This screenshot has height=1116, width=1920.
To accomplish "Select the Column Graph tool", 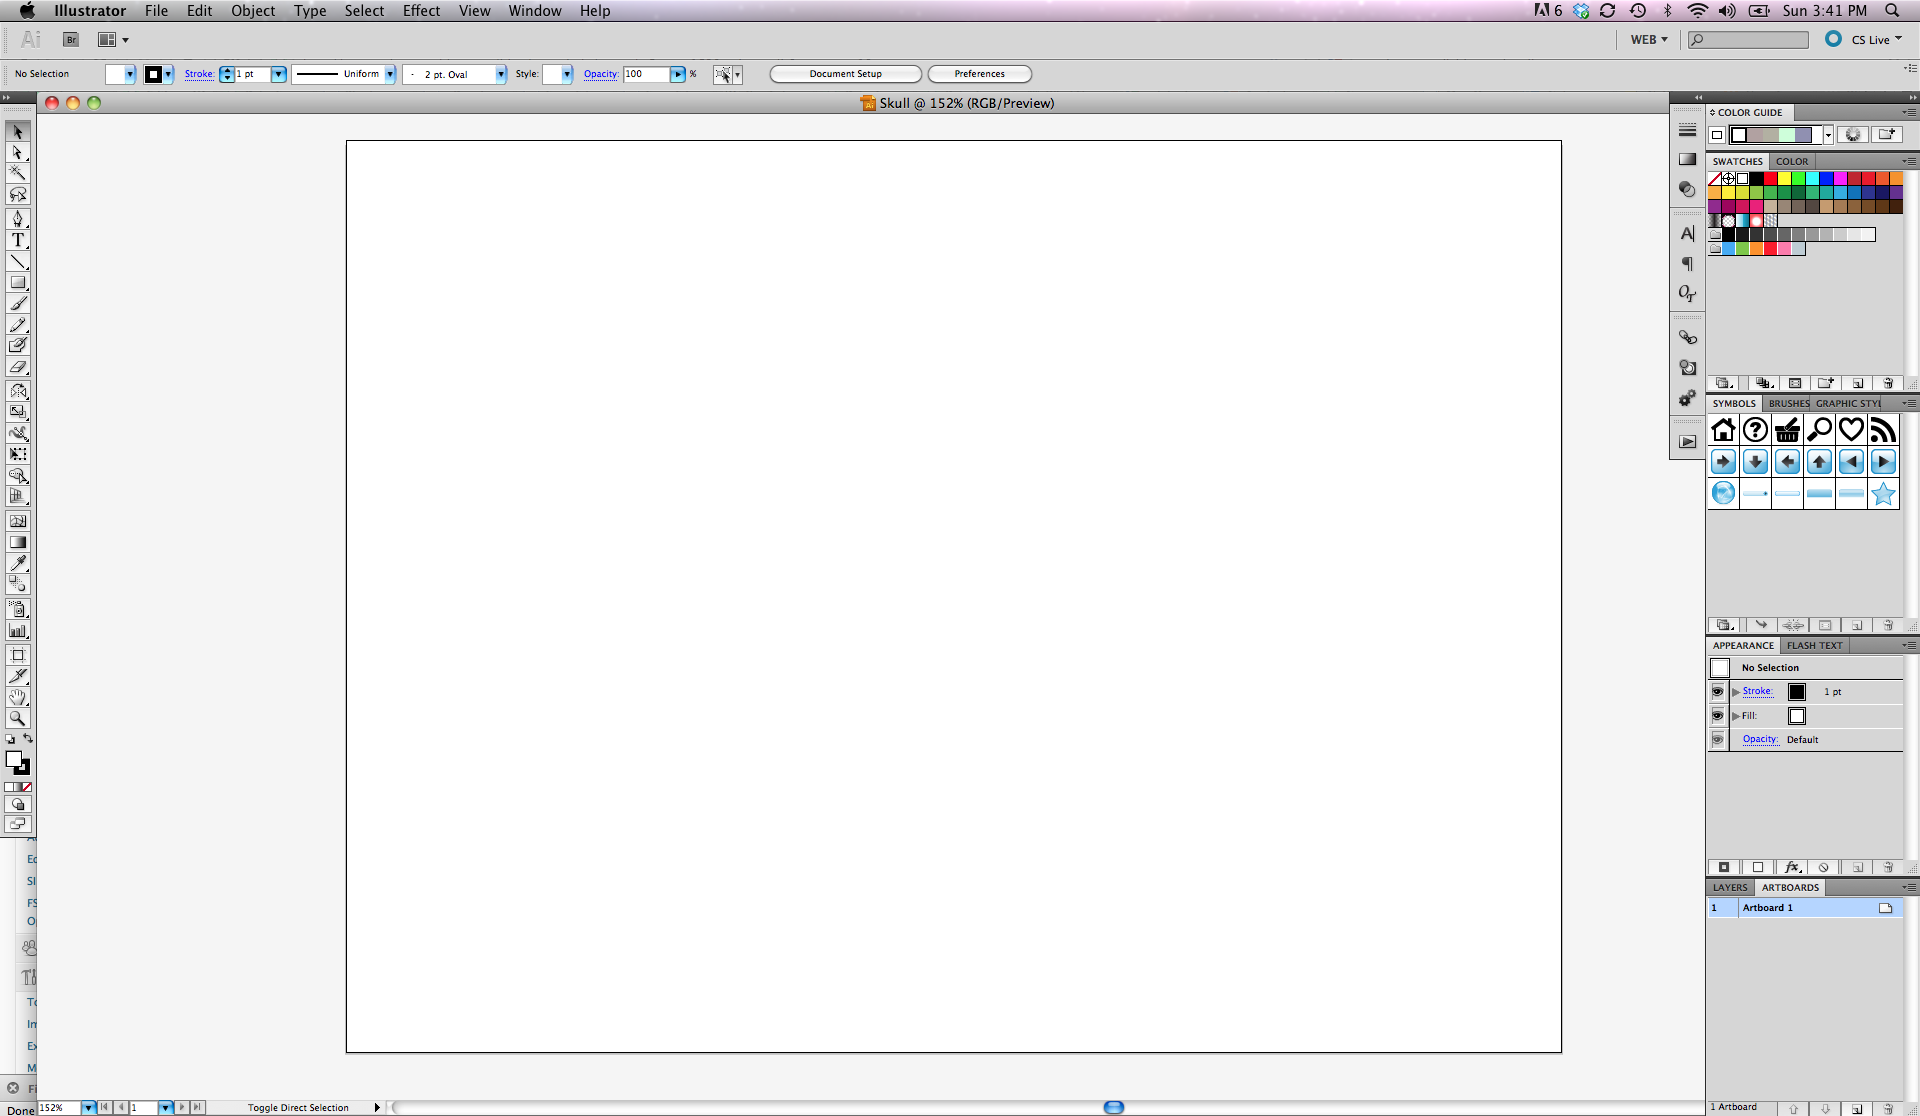I will 18,630.
